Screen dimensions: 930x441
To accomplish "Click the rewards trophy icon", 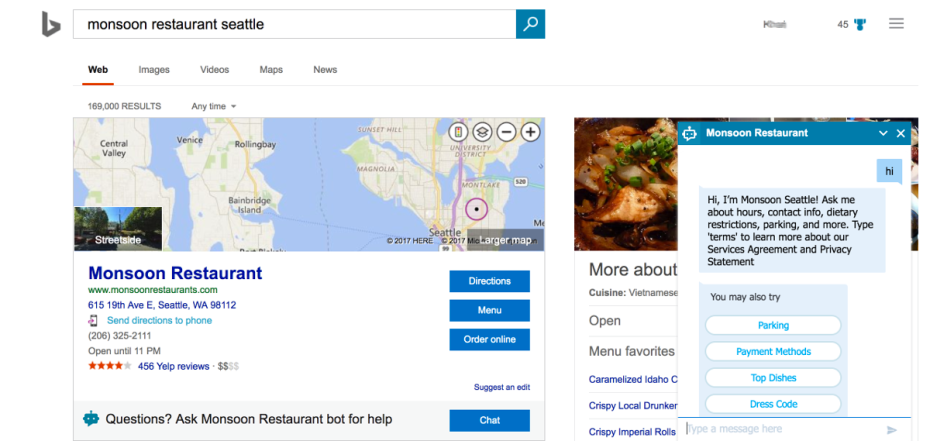I will pyautogui.click(x=859, y=24).
